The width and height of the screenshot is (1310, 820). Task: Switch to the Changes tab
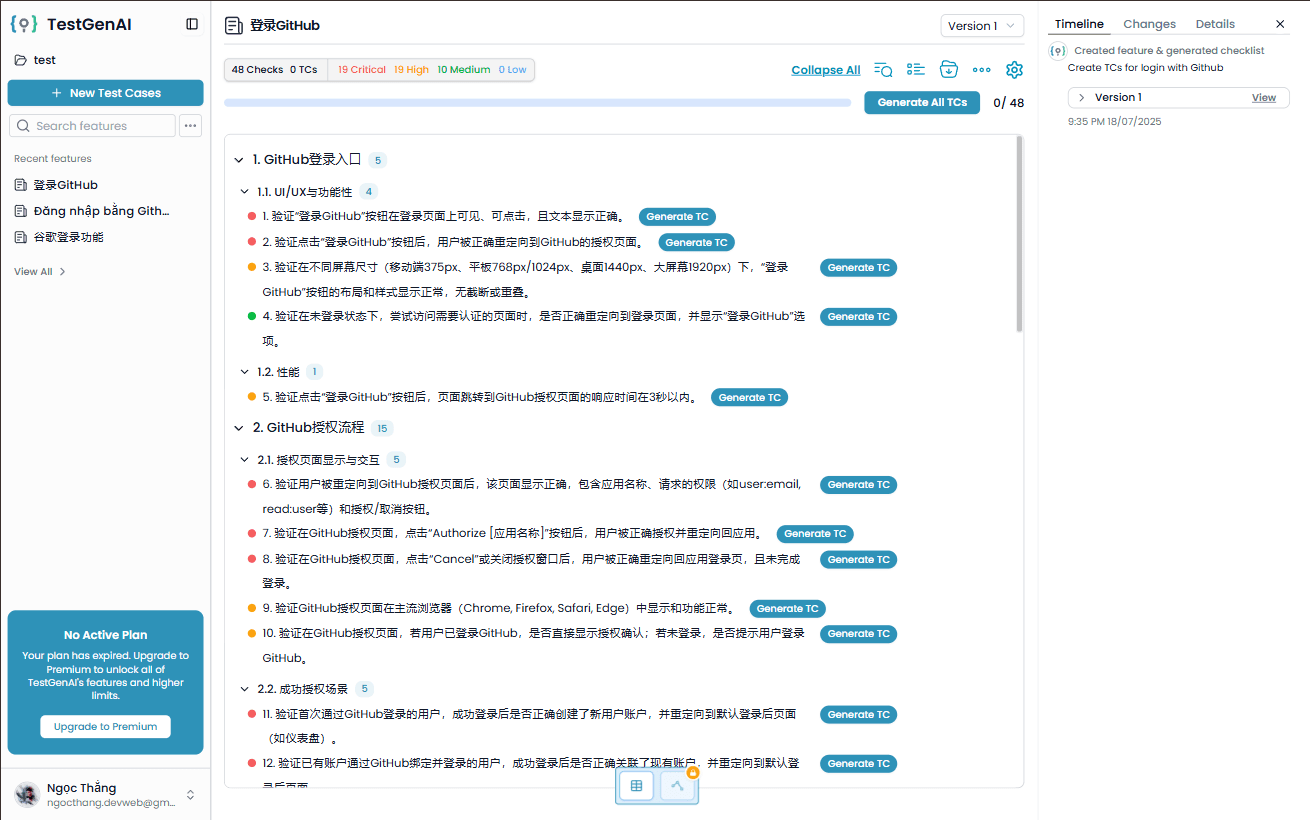[1149, 24]
